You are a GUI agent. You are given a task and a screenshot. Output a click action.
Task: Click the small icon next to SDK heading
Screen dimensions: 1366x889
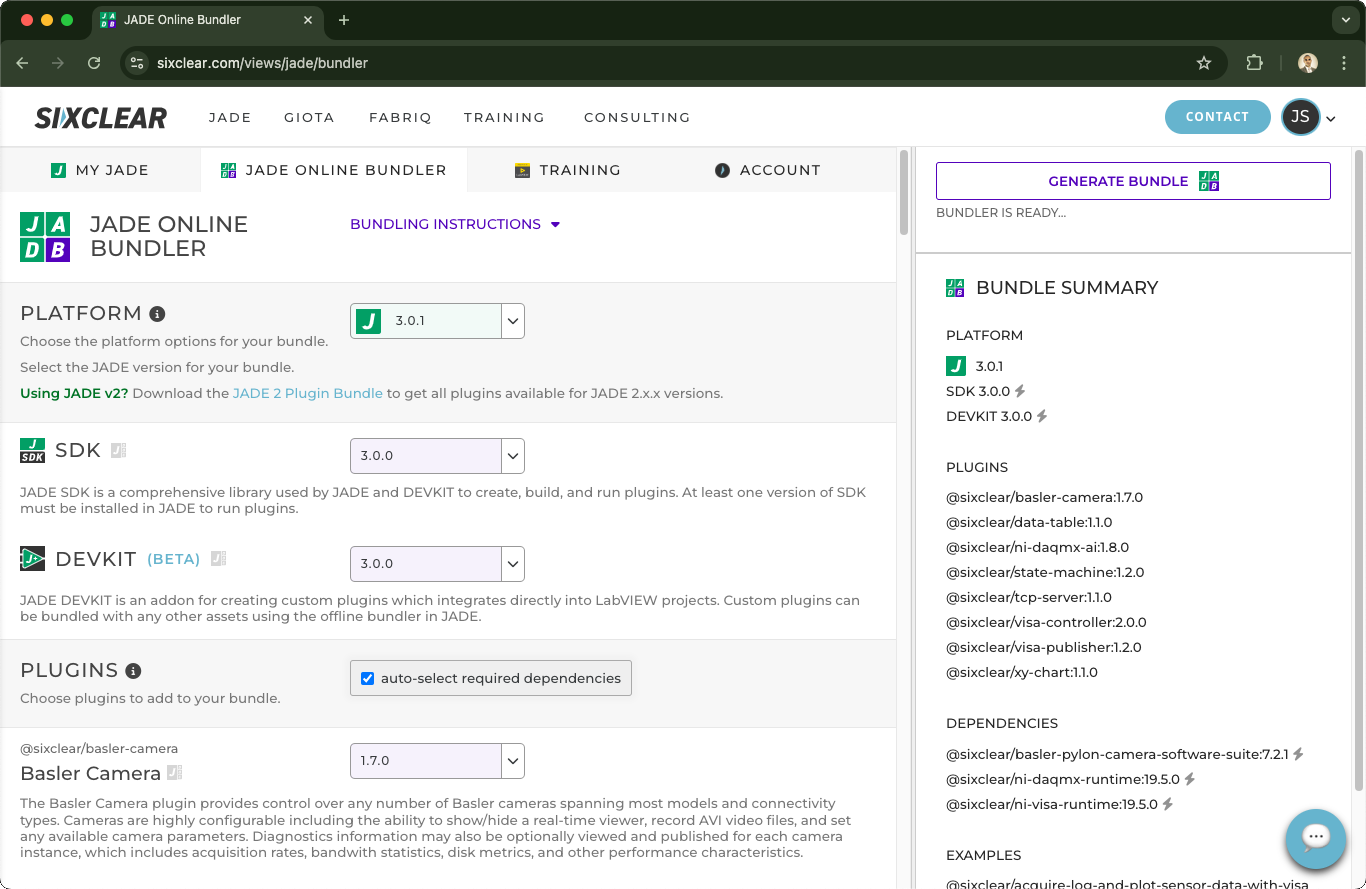(118, 451)
